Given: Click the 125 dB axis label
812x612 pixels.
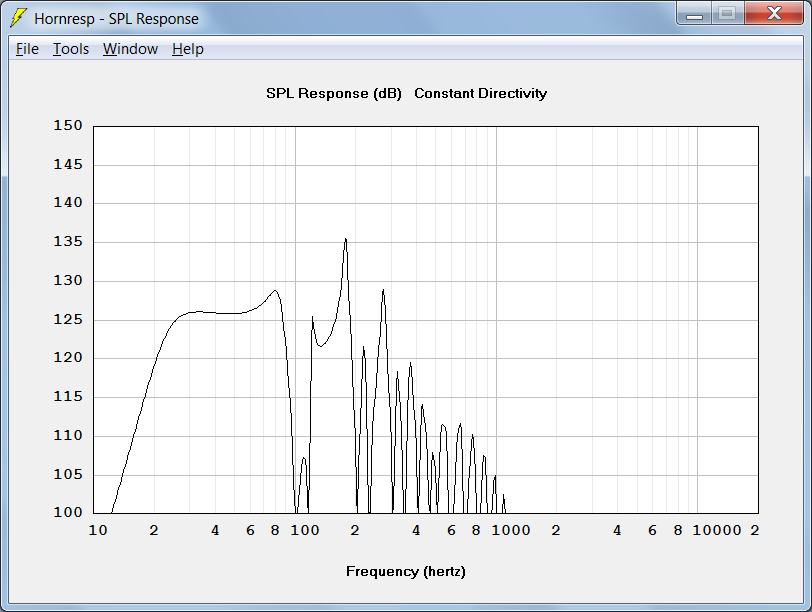Looking at the screenshot, I should (x=68, y=319).
